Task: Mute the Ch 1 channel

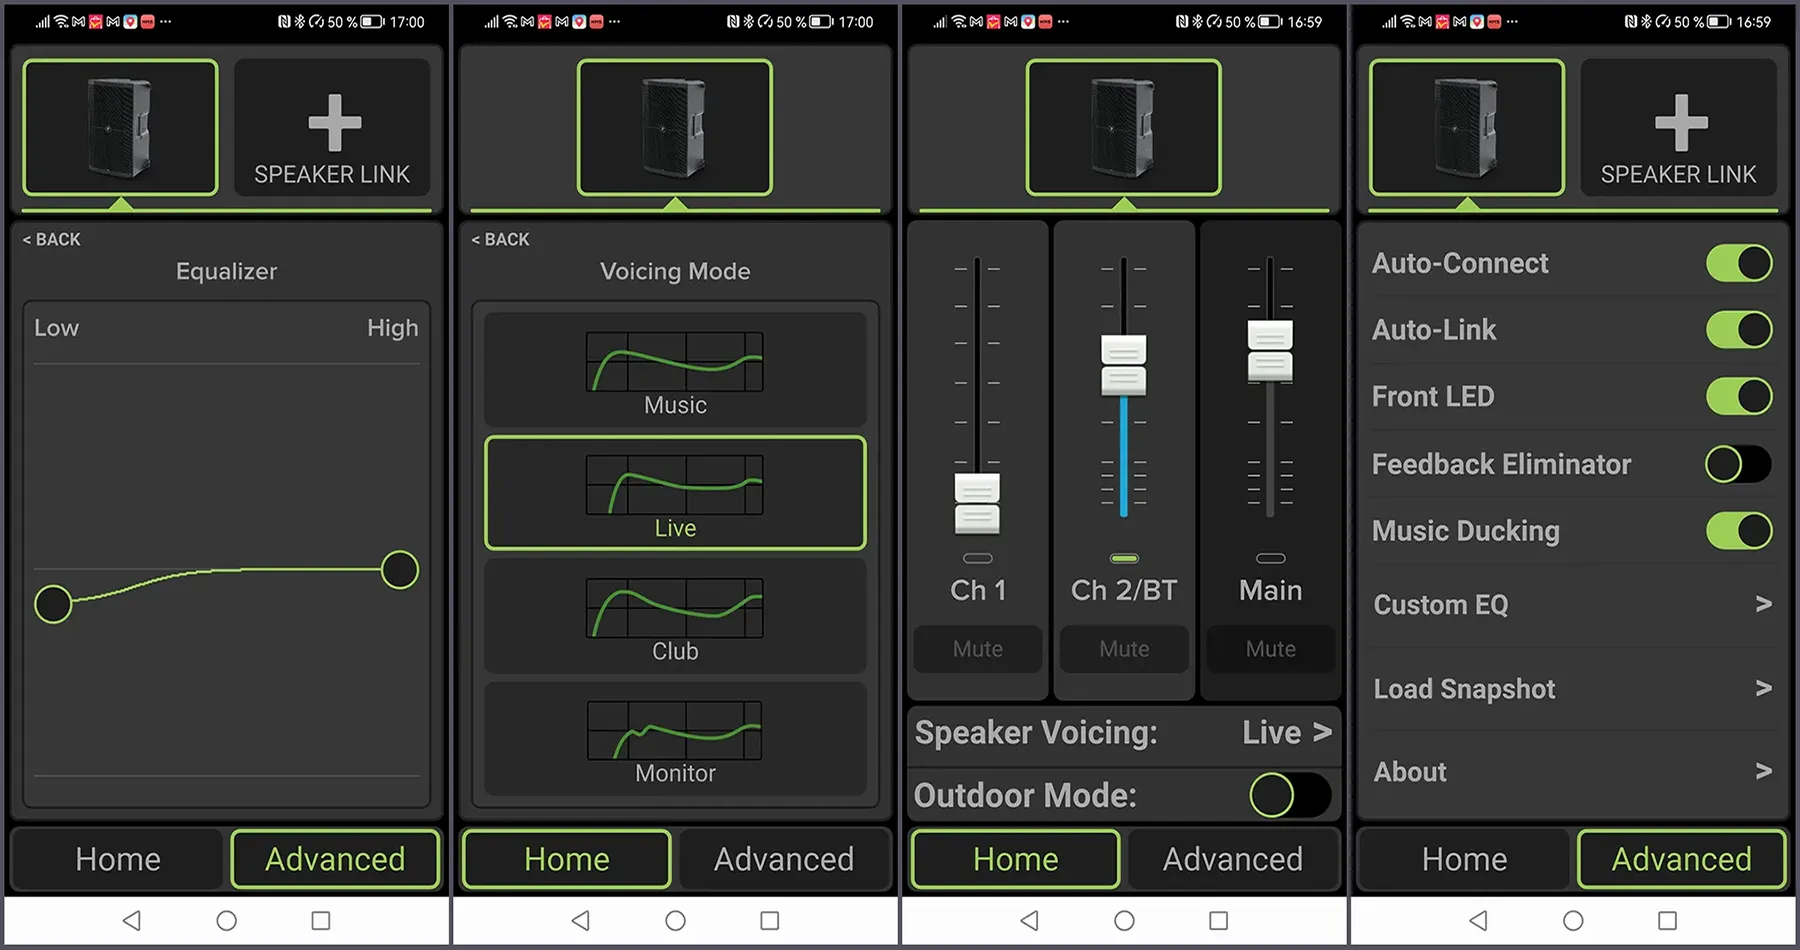Action: [x=977, y=649]
